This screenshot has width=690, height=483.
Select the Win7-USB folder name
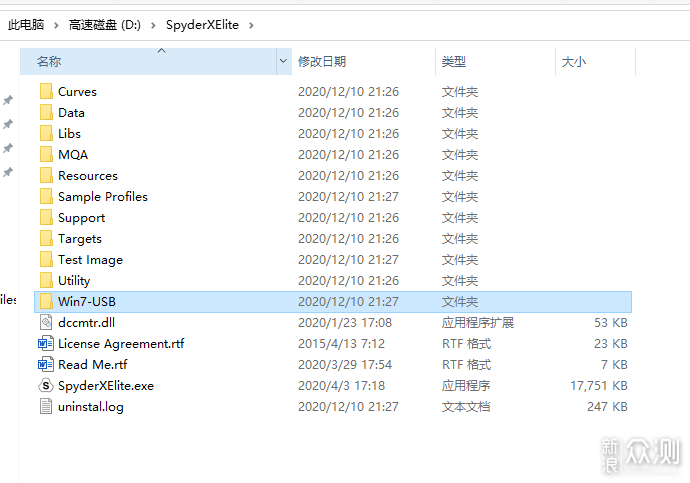tap(87, 301)
